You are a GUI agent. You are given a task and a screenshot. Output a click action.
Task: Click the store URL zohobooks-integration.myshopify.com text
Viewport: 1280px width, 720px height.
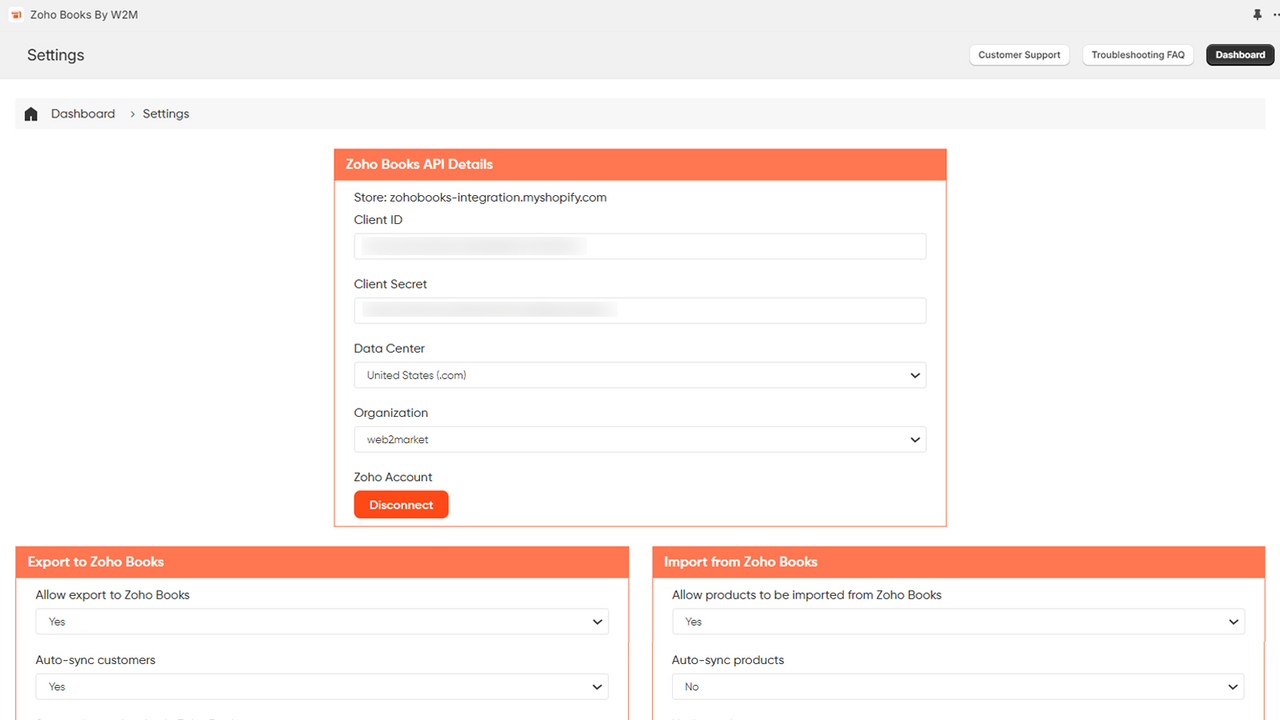pos(498,197)
